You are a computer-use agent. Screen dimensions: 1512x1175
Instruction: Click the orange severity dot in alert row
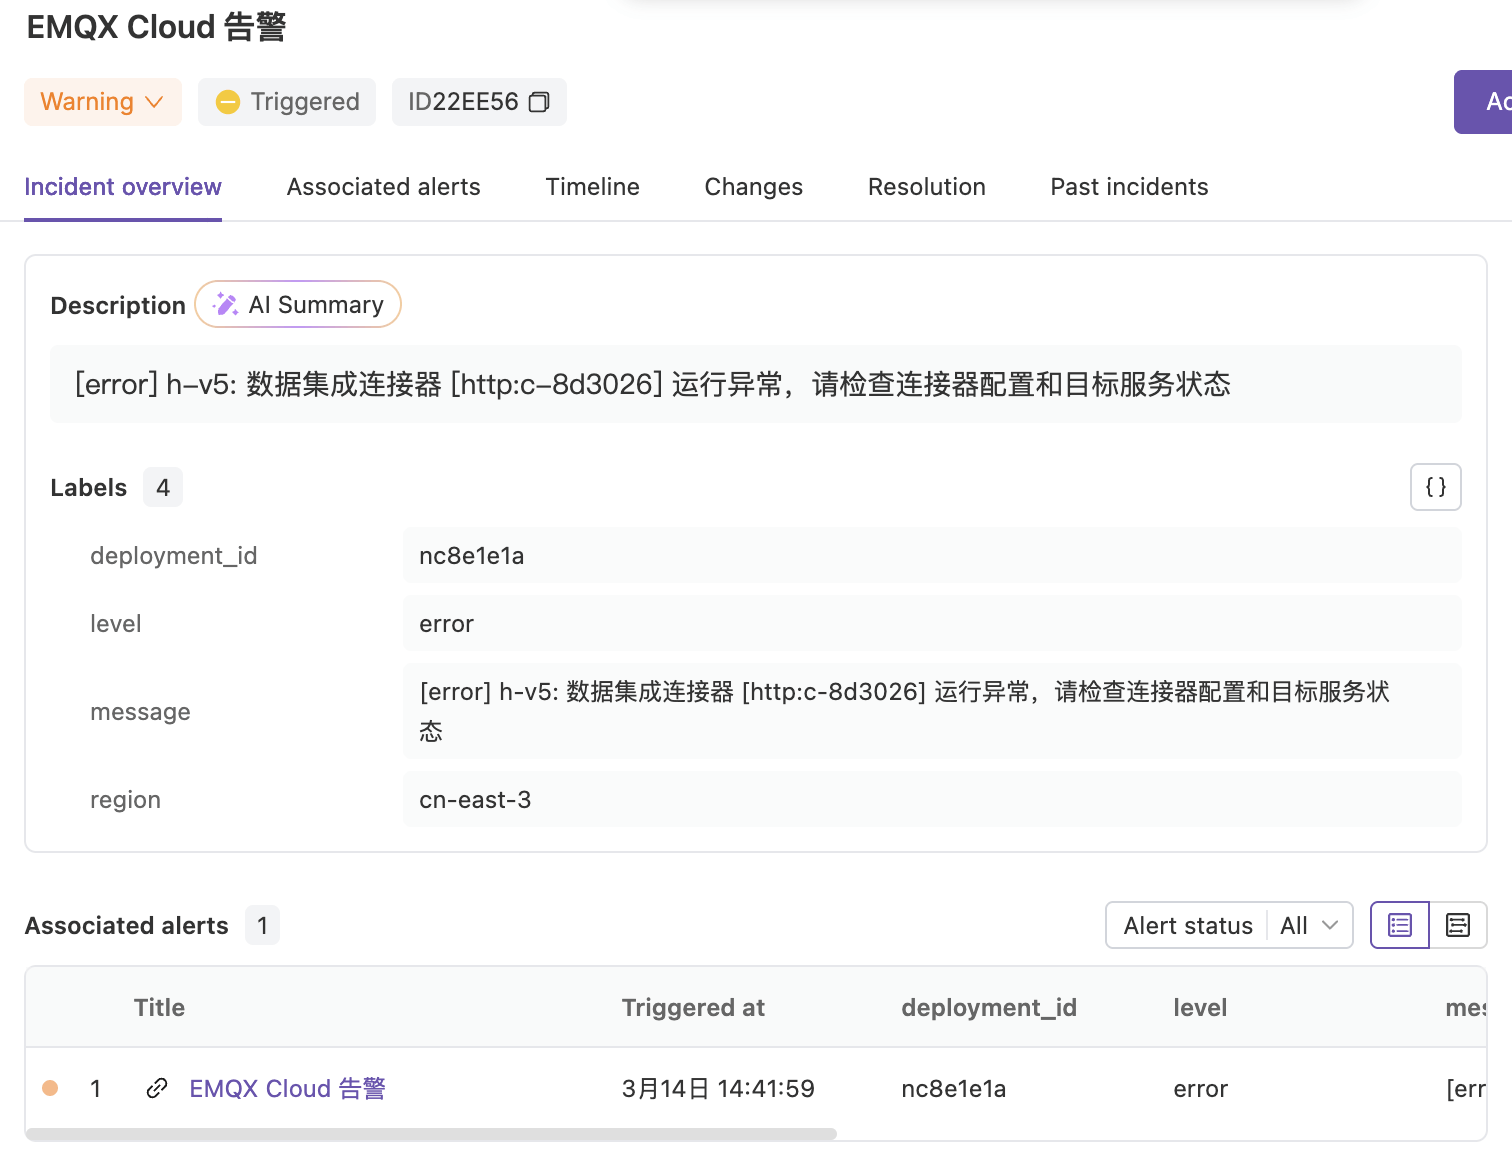tap(50, 1088)
